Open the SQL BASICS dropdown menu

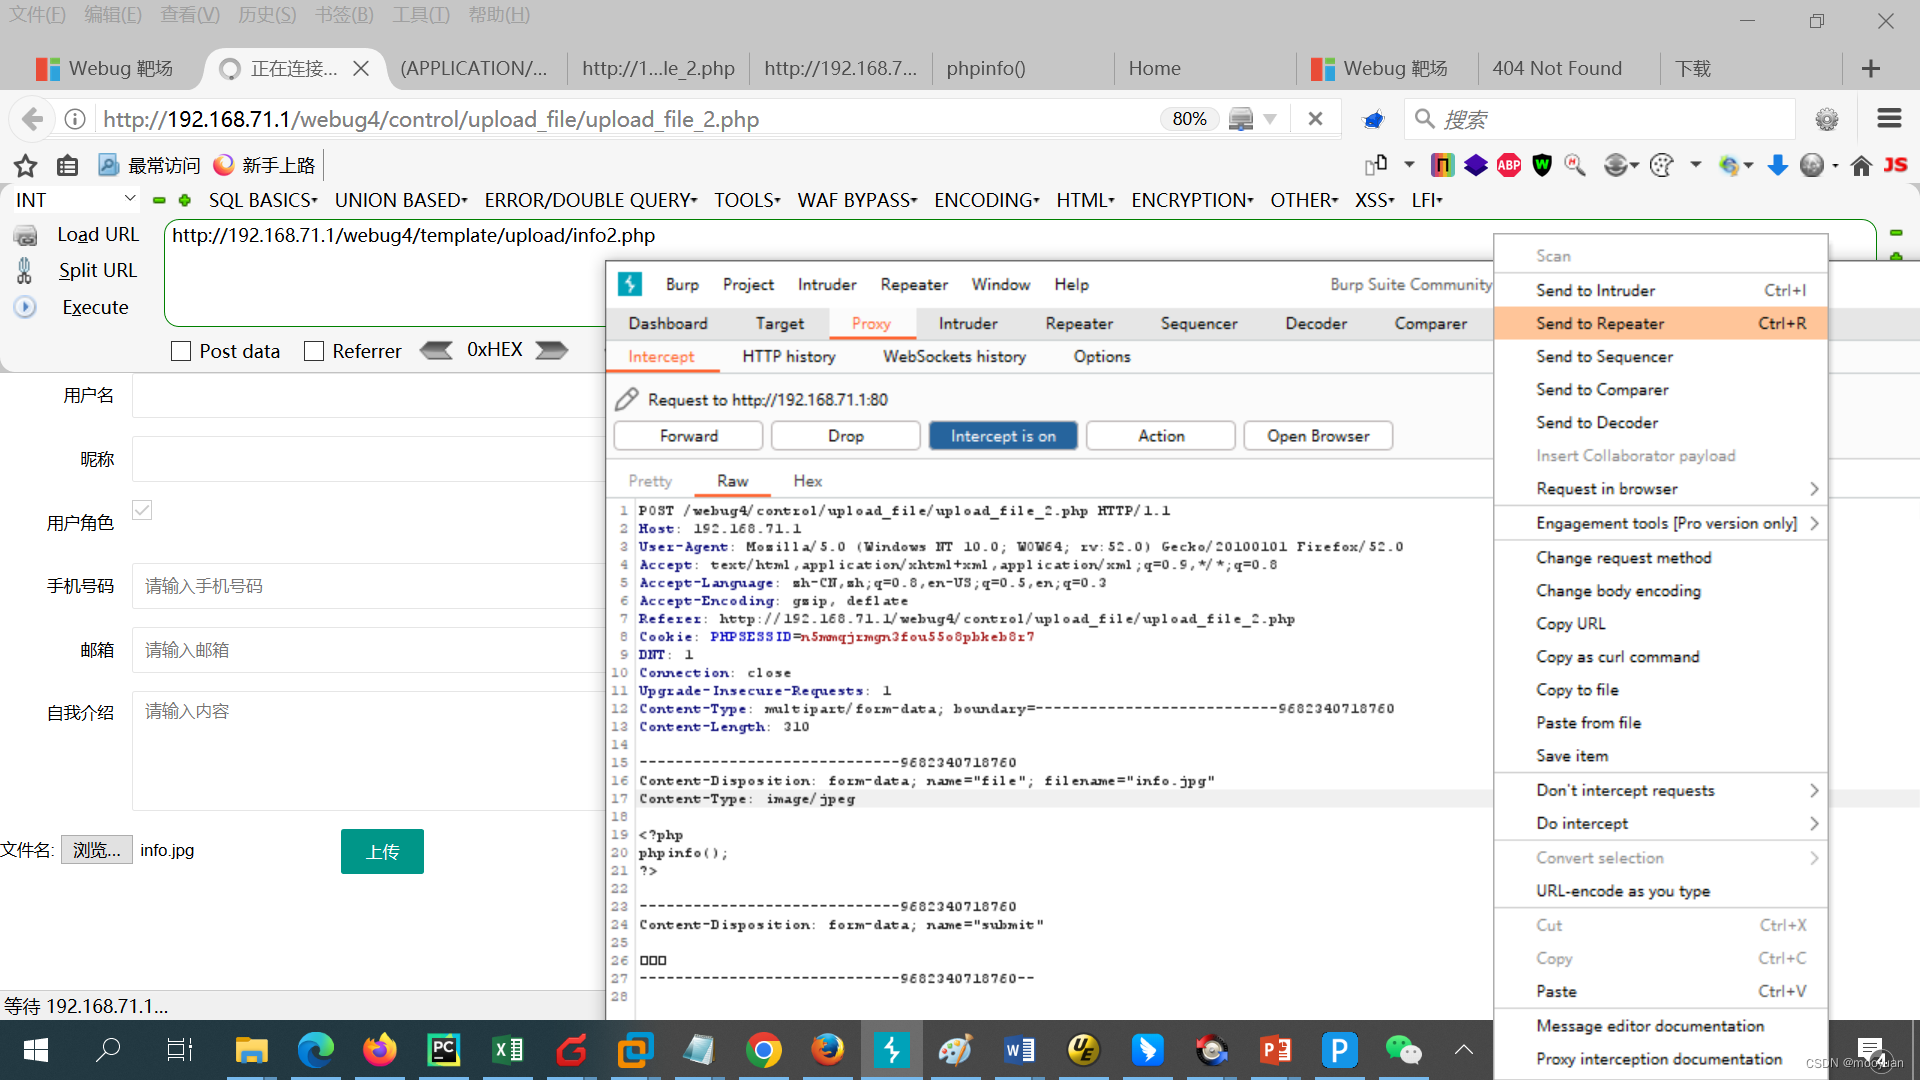pos(262,200)
